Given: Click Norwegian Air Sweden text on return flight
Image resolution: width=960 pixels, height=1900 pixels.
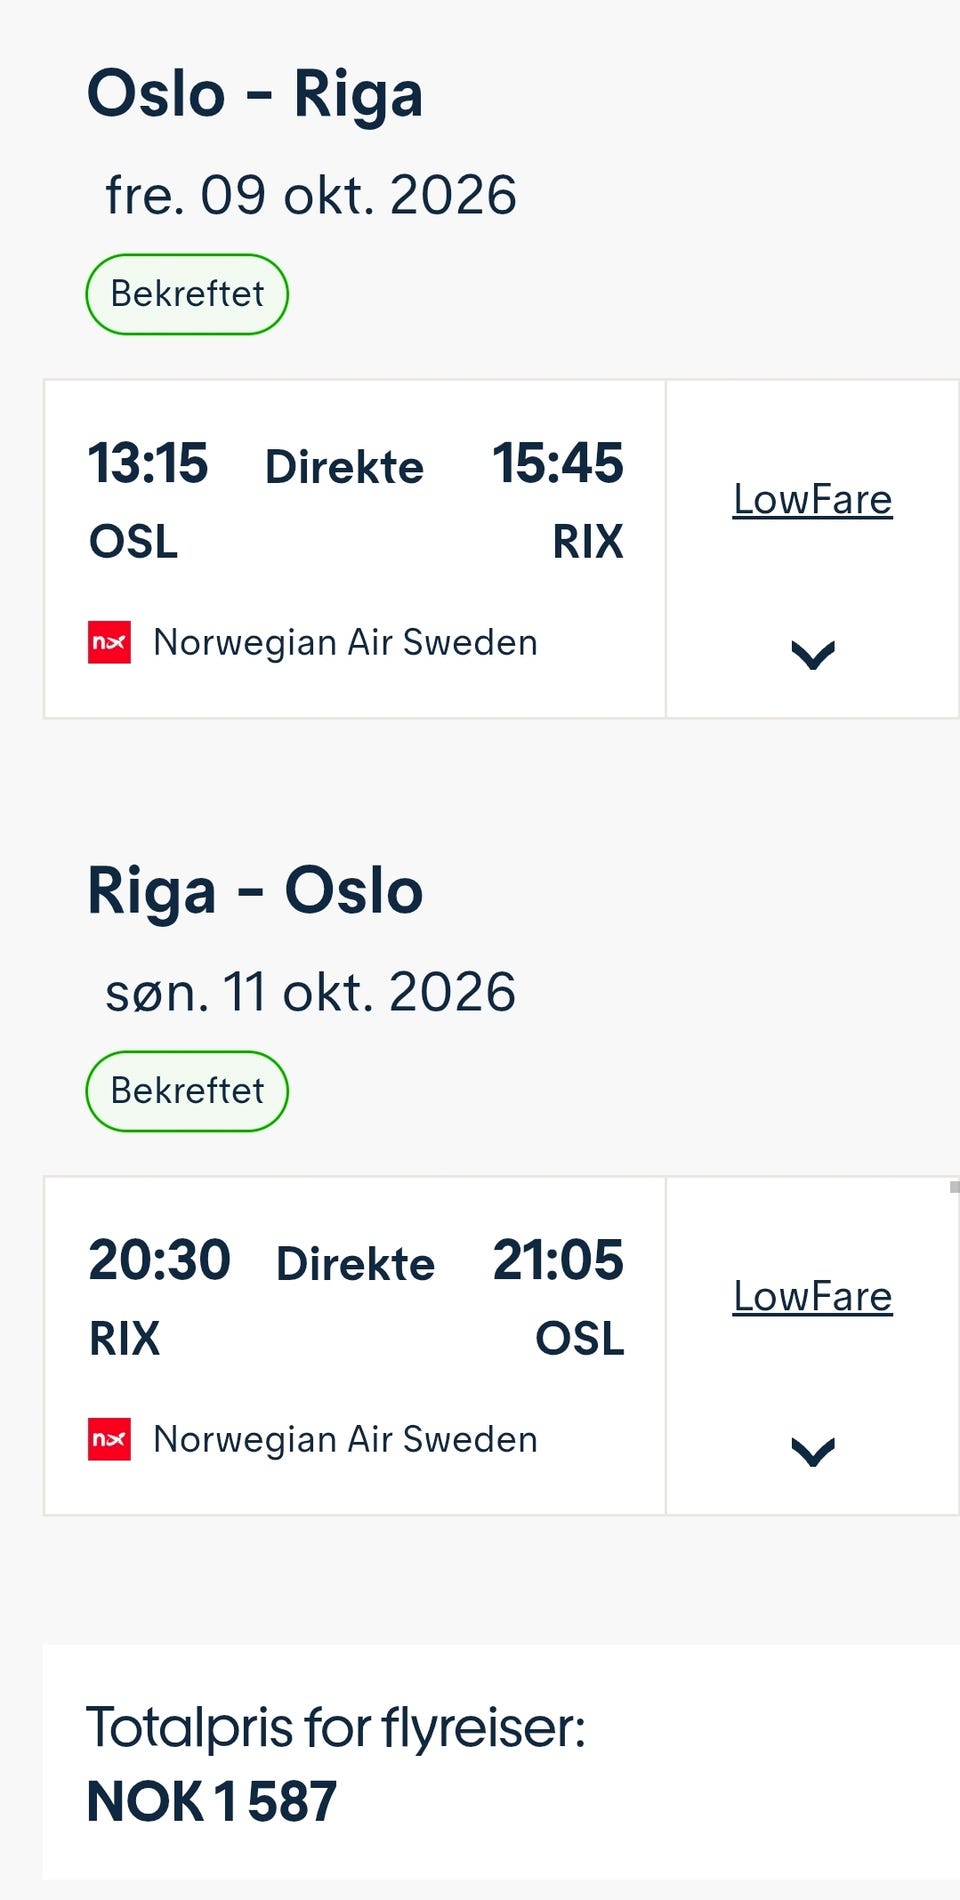Looking at the screenshot, I should [345, 1440].
